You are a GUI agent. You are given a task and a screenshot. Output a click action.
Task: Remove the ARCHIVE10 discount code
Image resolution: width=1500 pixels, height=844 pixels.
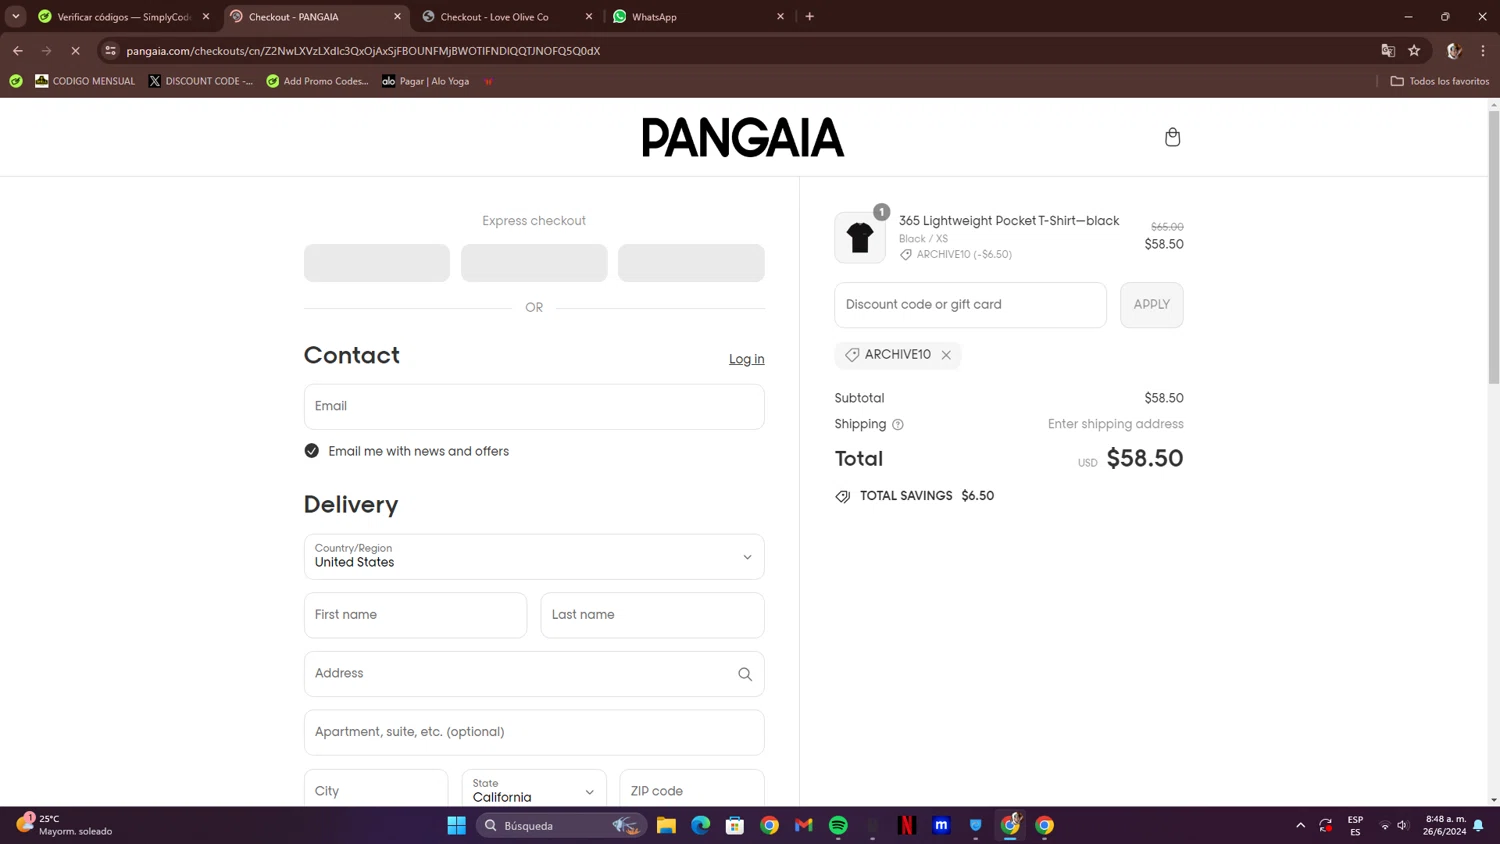coord(946,355)
